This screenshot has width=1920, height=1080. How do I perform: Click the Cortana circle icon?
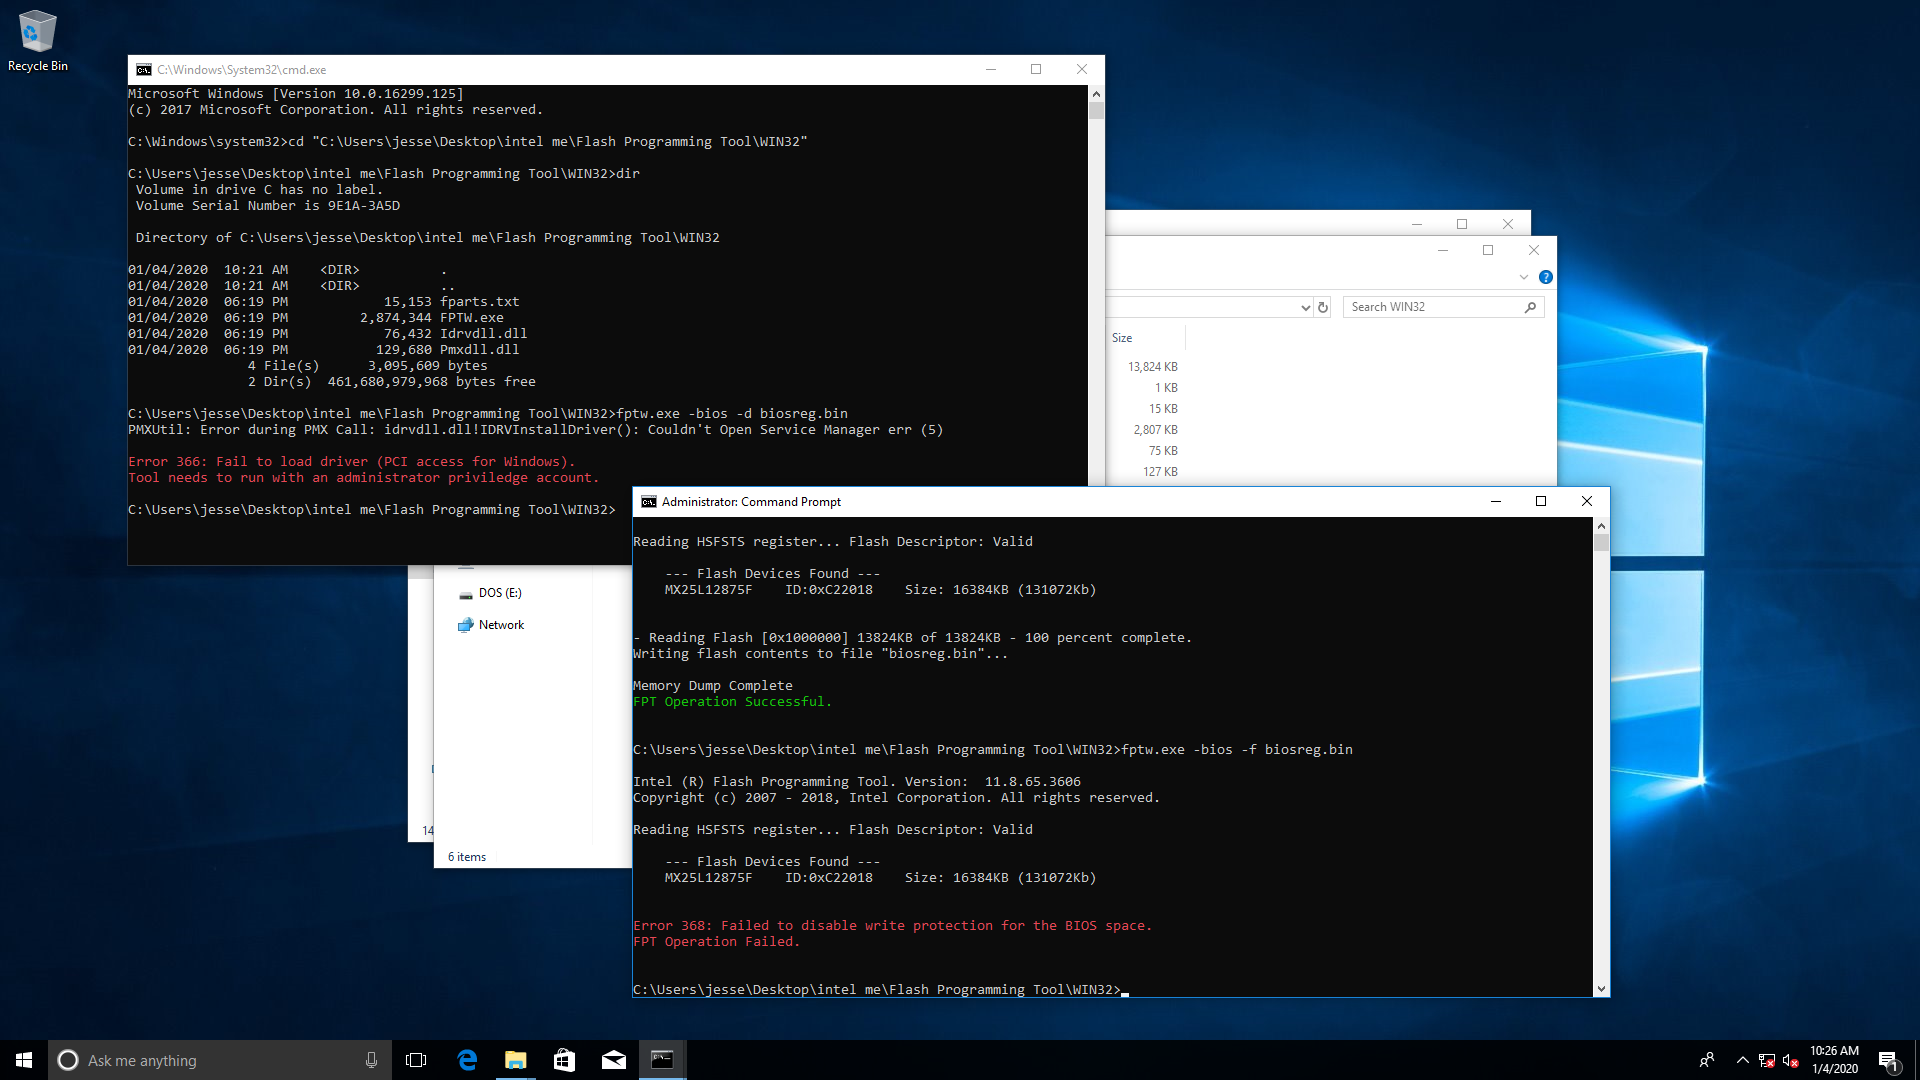[68, 1060]
